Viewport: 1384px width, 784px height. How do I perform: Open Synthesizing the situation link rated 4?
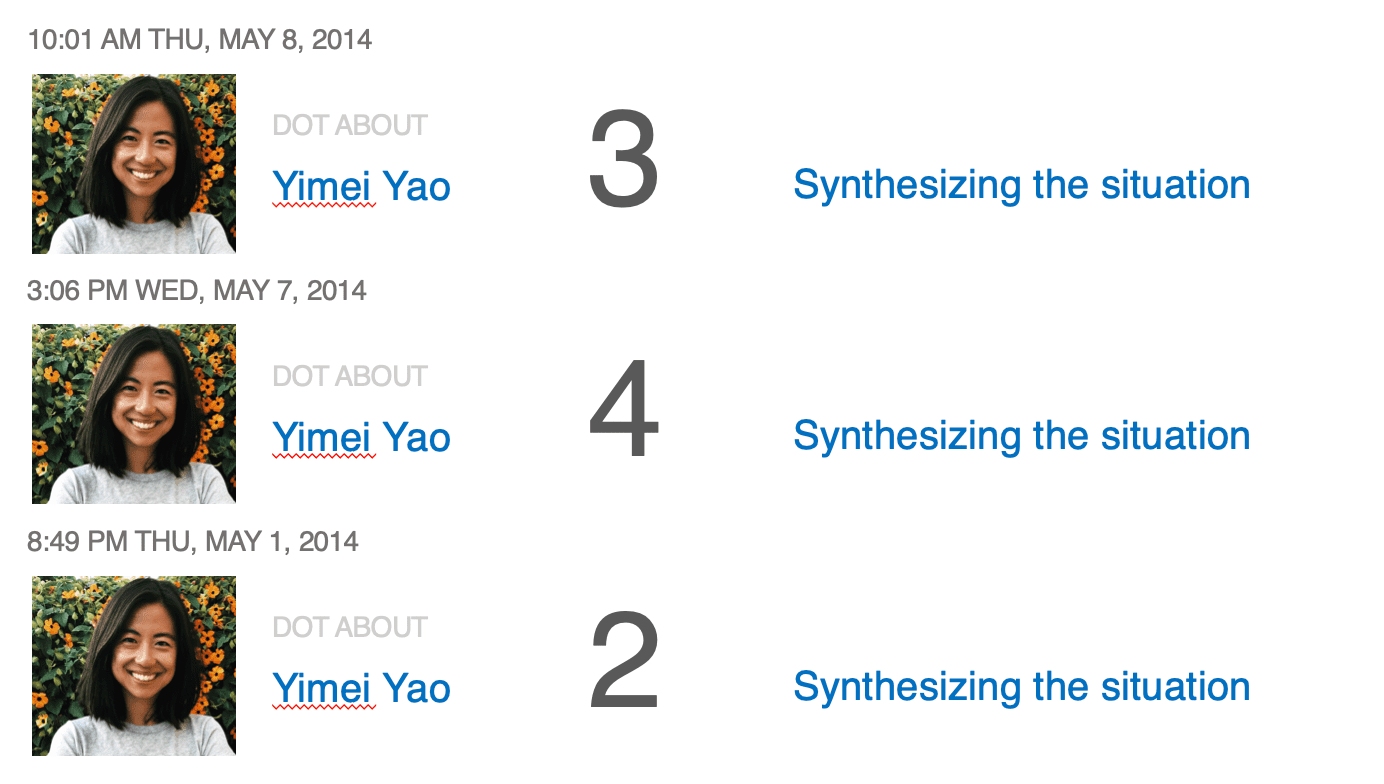pyautogui.click(x=1022, y=437)
